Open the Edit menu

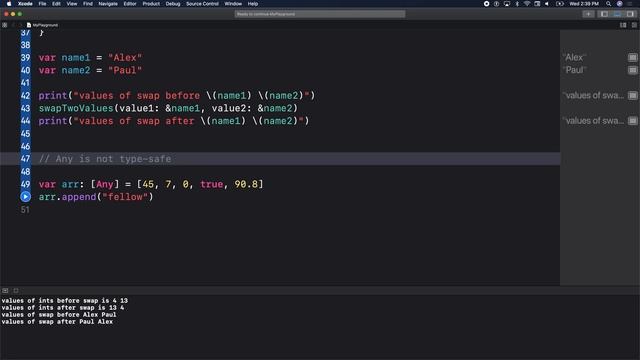pyautogui.click(x=56, y=4)
